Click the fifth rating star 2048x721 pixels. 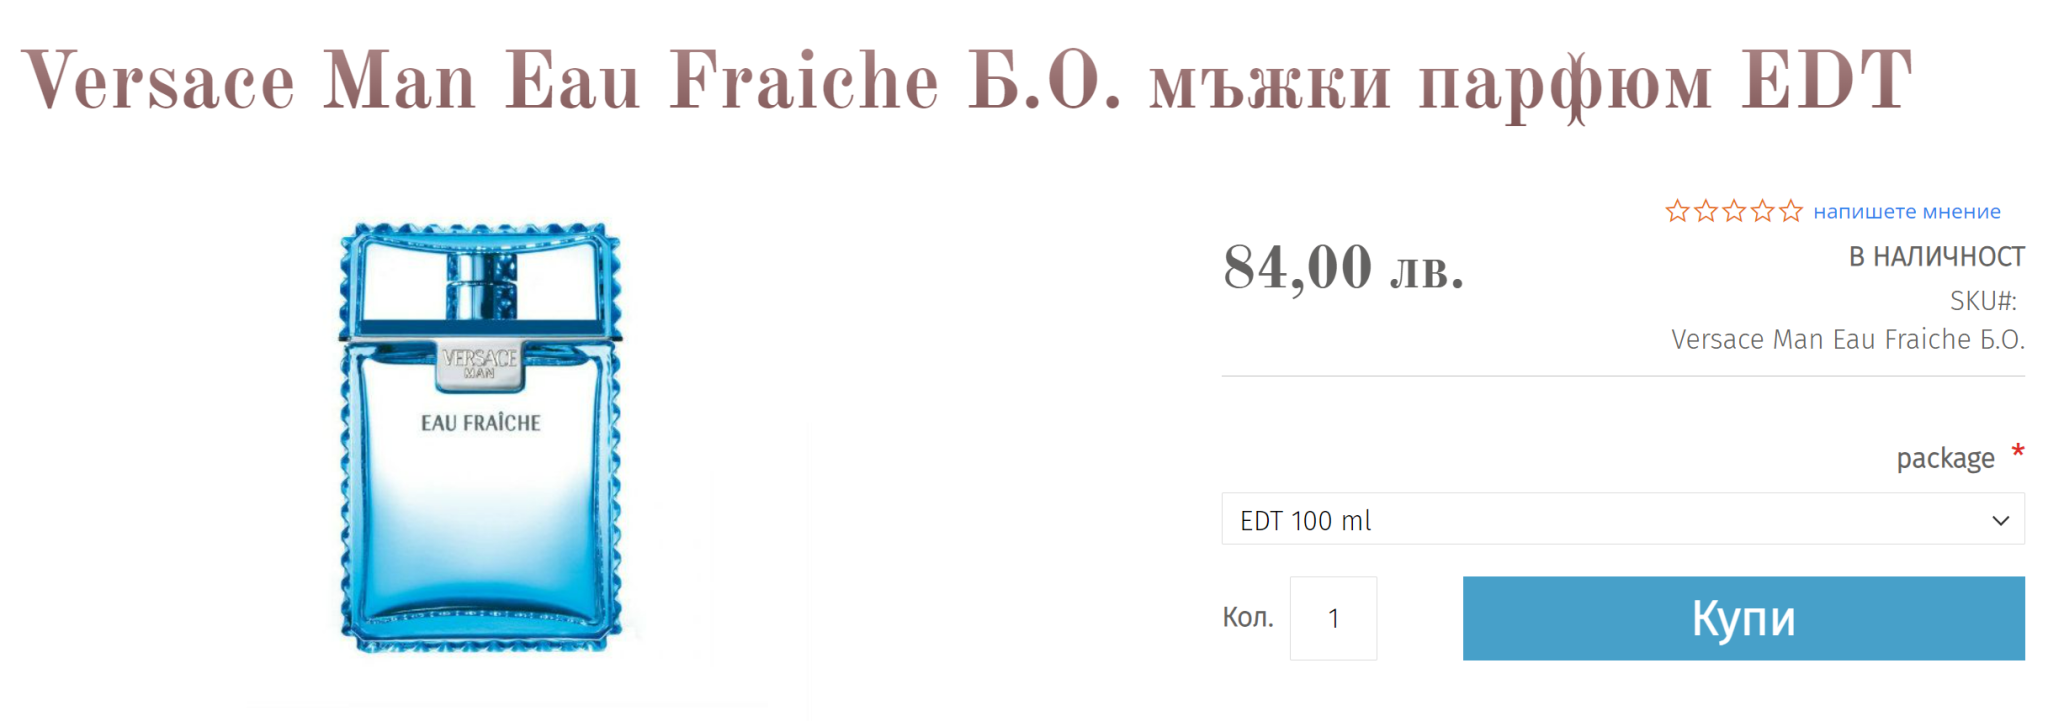click(x=1790, y=211)
